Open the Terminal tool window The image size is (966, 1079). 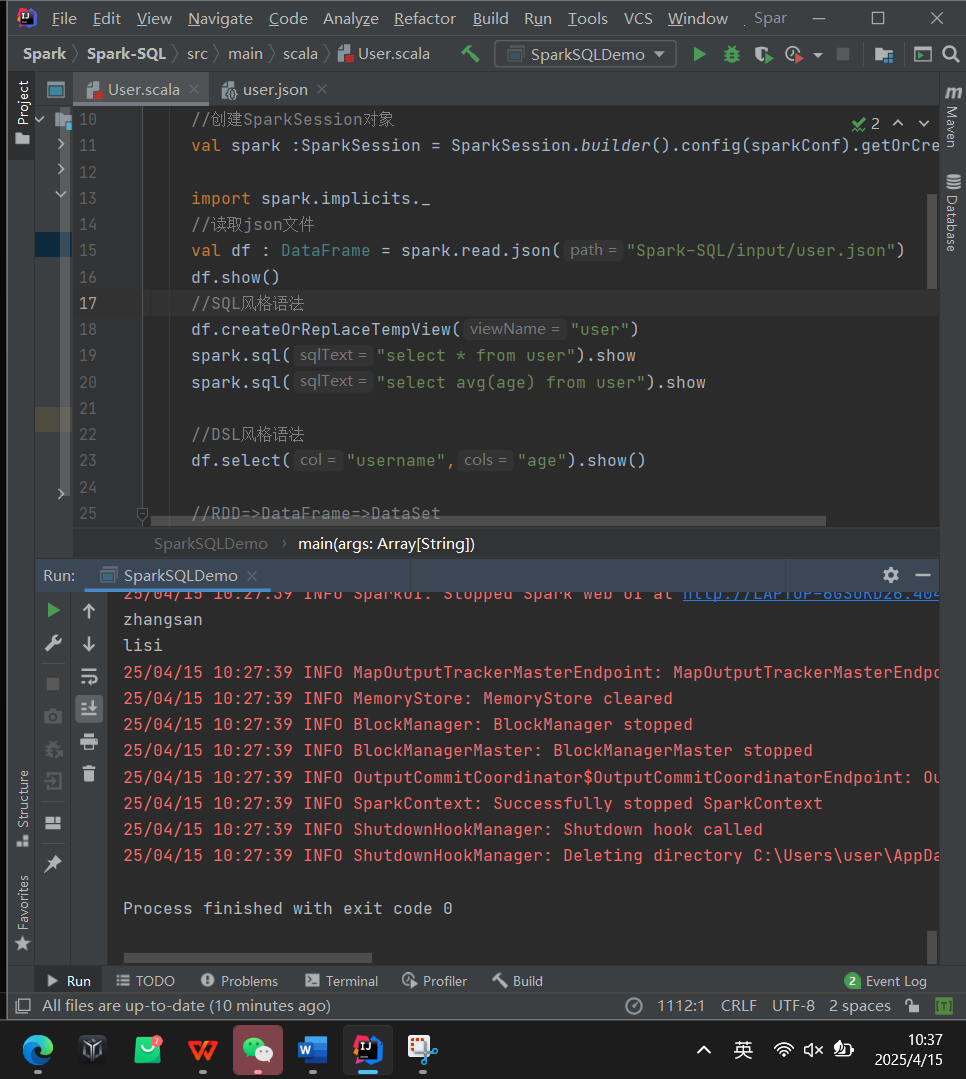[x=341, y=981]
